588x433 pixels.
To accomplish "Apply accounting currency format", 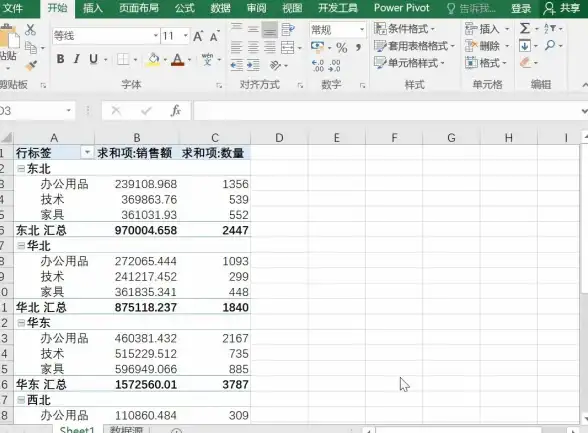I will coord(318,47).
